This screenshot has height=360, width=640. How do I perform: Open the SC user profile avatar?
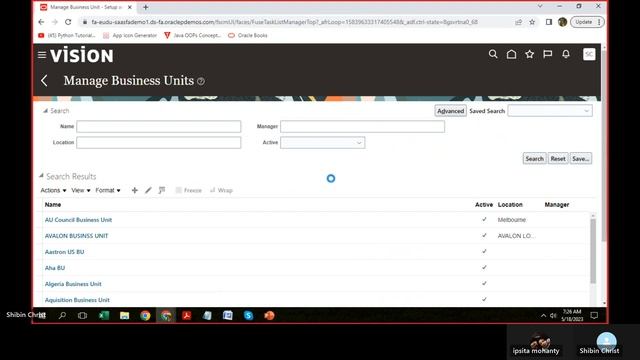589,54
